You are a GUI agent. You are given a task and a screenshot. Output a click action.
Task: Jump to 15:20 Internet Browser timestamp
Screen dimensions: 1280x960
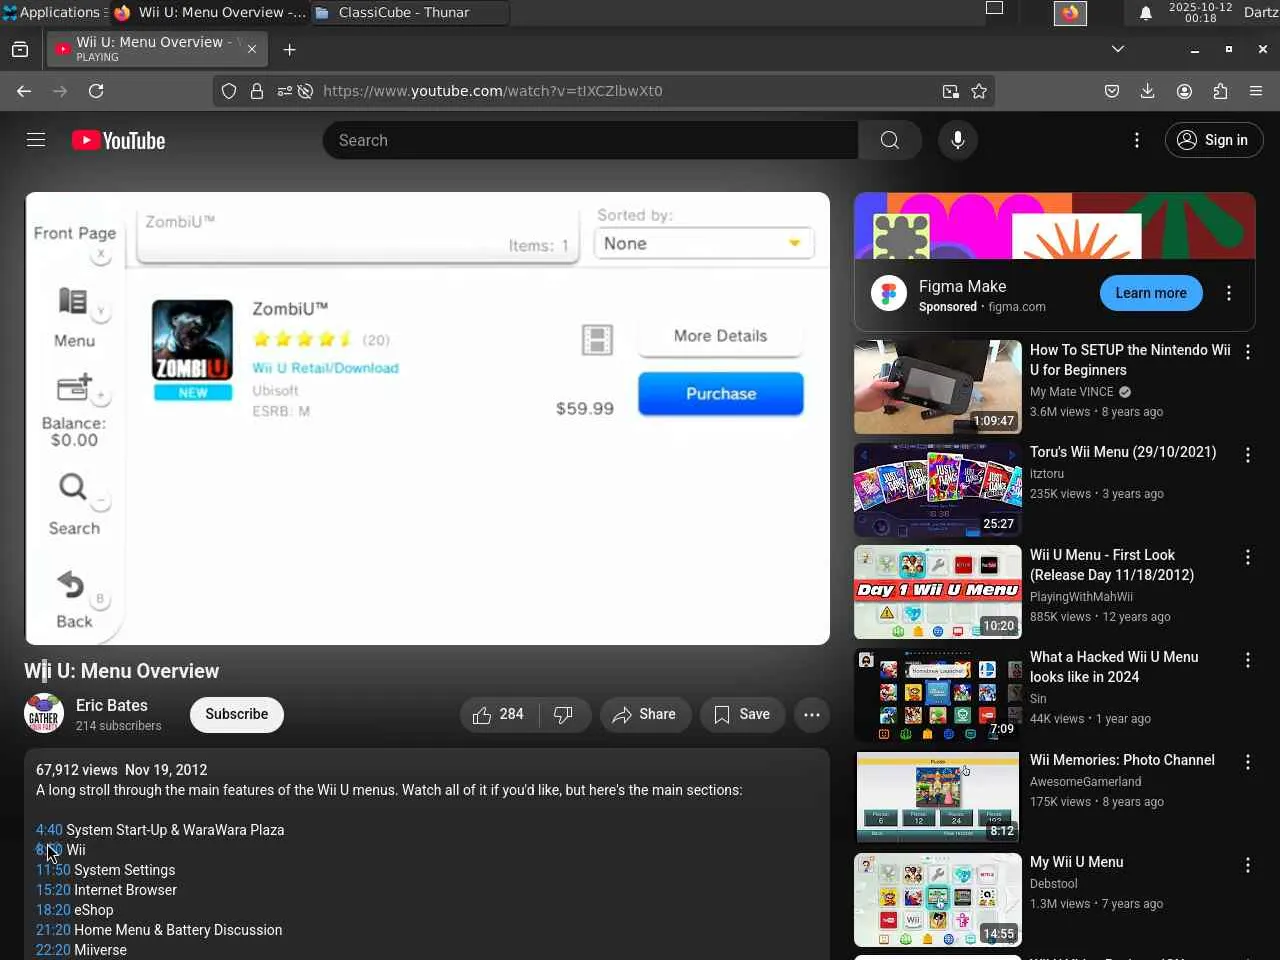tap(53, 890)
